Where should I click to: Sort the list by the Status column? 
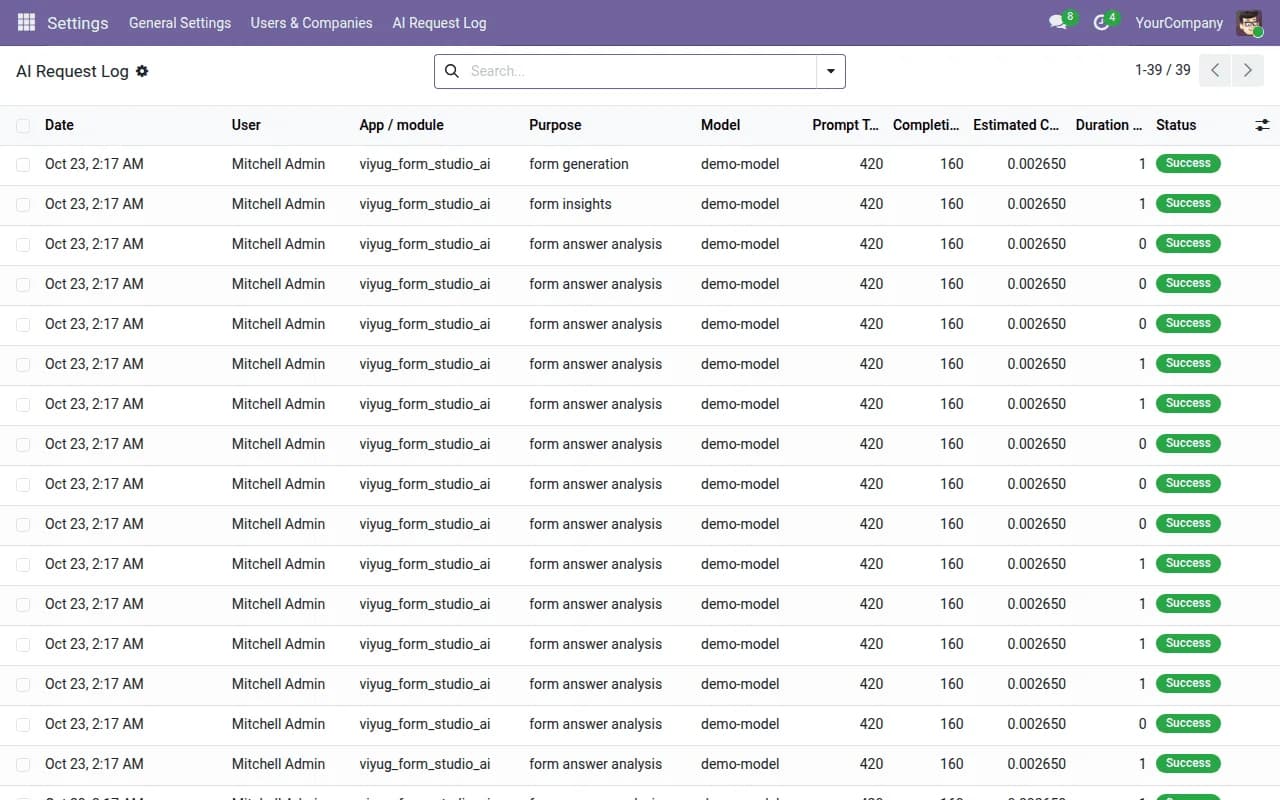click(1176, 125)
